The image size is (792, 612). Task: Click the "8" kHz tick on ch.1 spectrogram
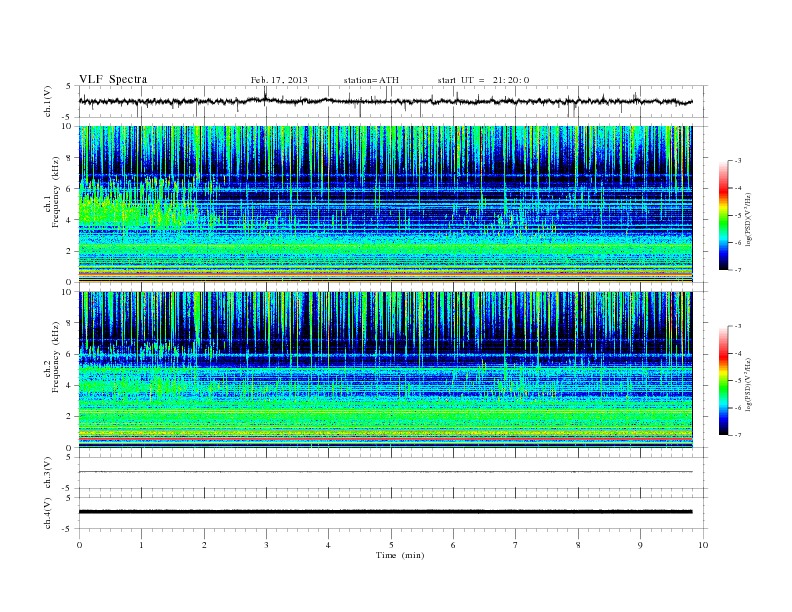69,158
